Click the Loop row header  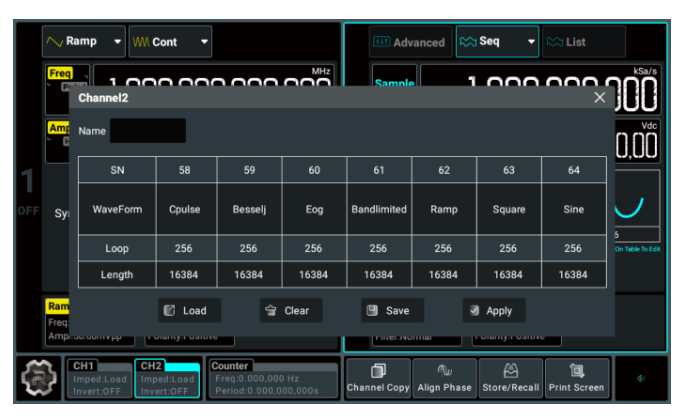(117, 248)
